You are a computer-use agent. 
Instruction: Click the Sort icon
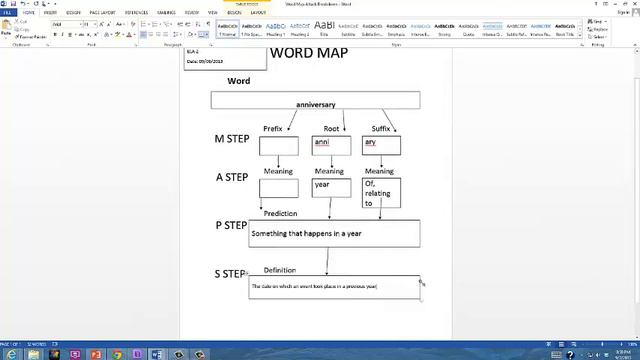(198, 24)
